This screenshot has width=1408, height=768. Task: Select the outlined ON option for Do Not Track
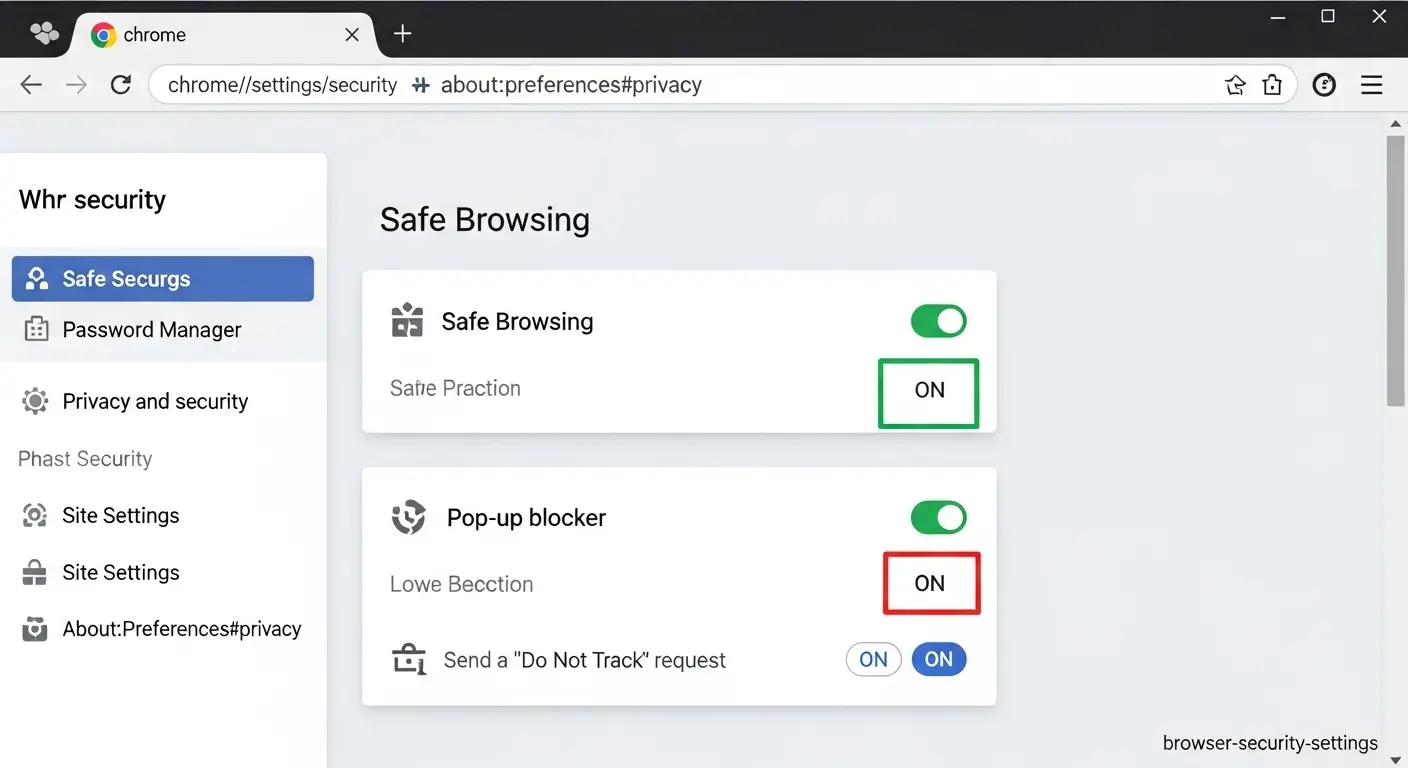(874, 660)
